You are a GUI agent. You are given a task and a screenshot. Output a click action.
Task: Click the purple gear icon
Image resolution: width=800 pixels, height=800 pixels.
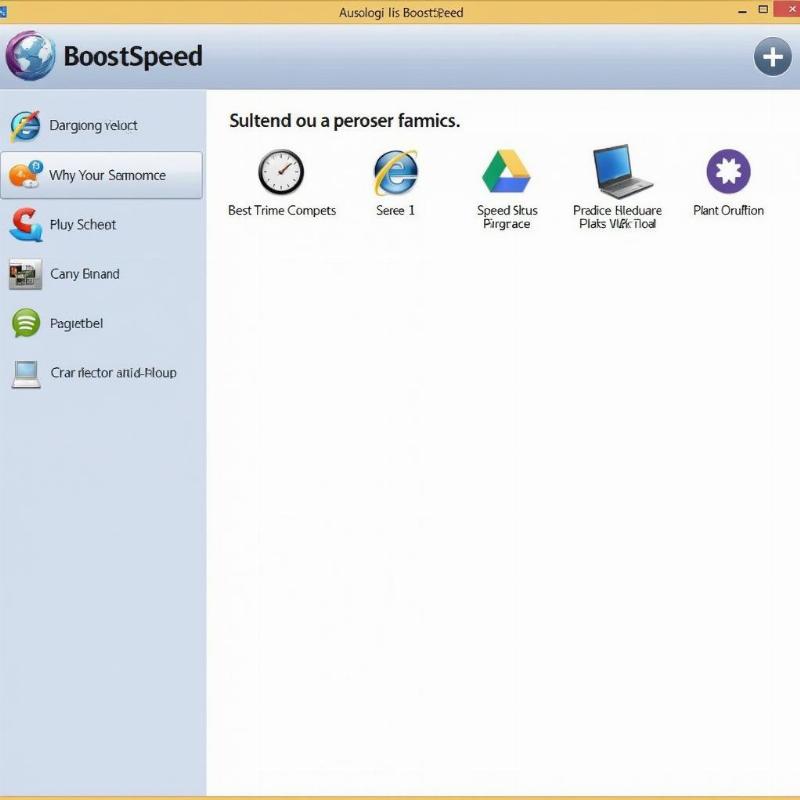click(728, 172)
